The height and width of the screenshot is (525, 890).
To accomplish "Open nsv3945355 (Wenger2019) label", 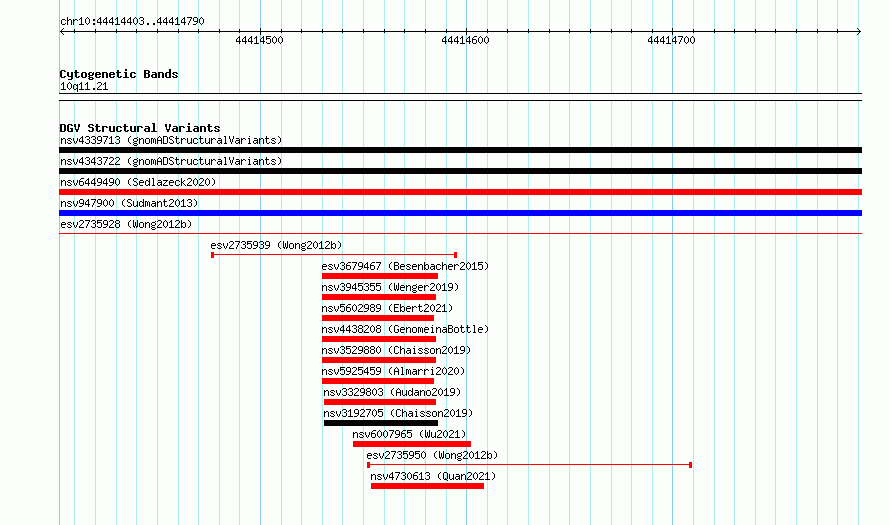I will (x=391, y=287).
